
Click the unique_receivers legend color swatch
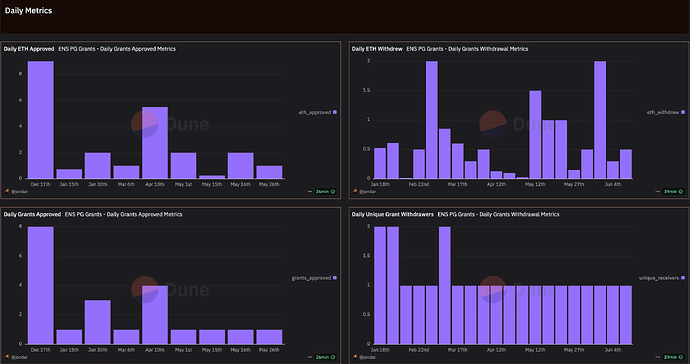[683, 278]
